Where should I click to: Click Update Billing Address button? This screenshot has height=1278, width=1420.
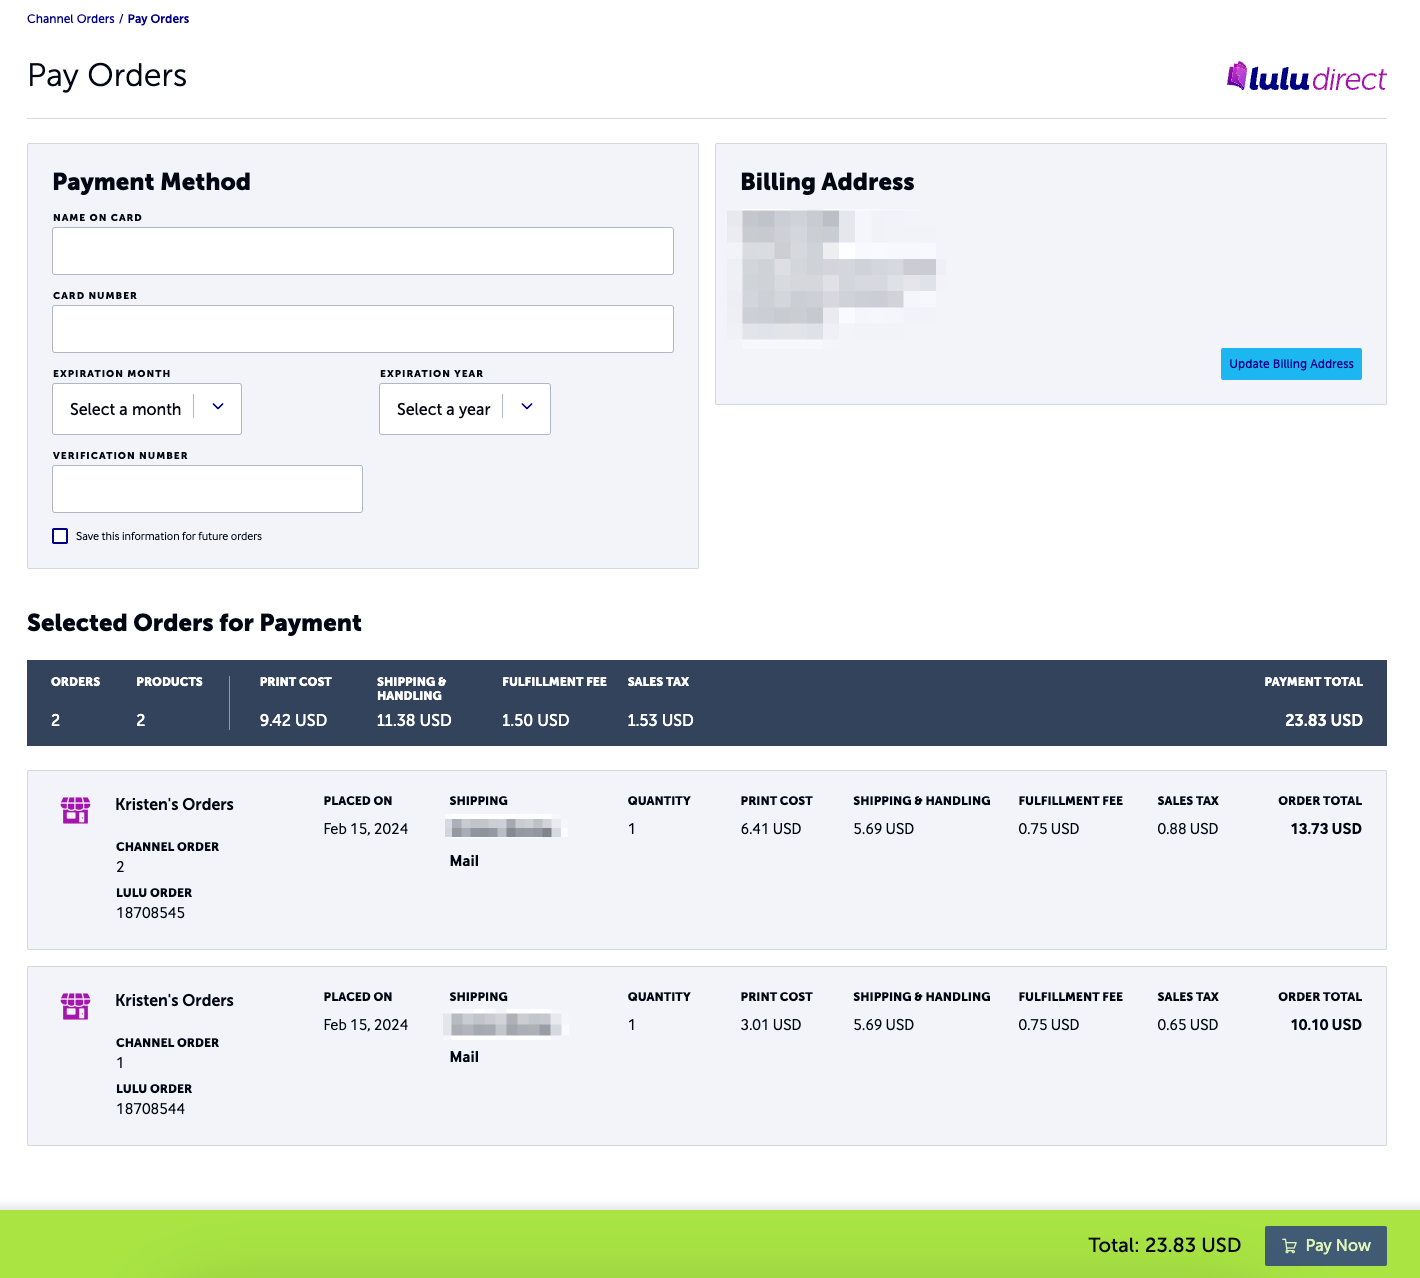click(1291, 364)
